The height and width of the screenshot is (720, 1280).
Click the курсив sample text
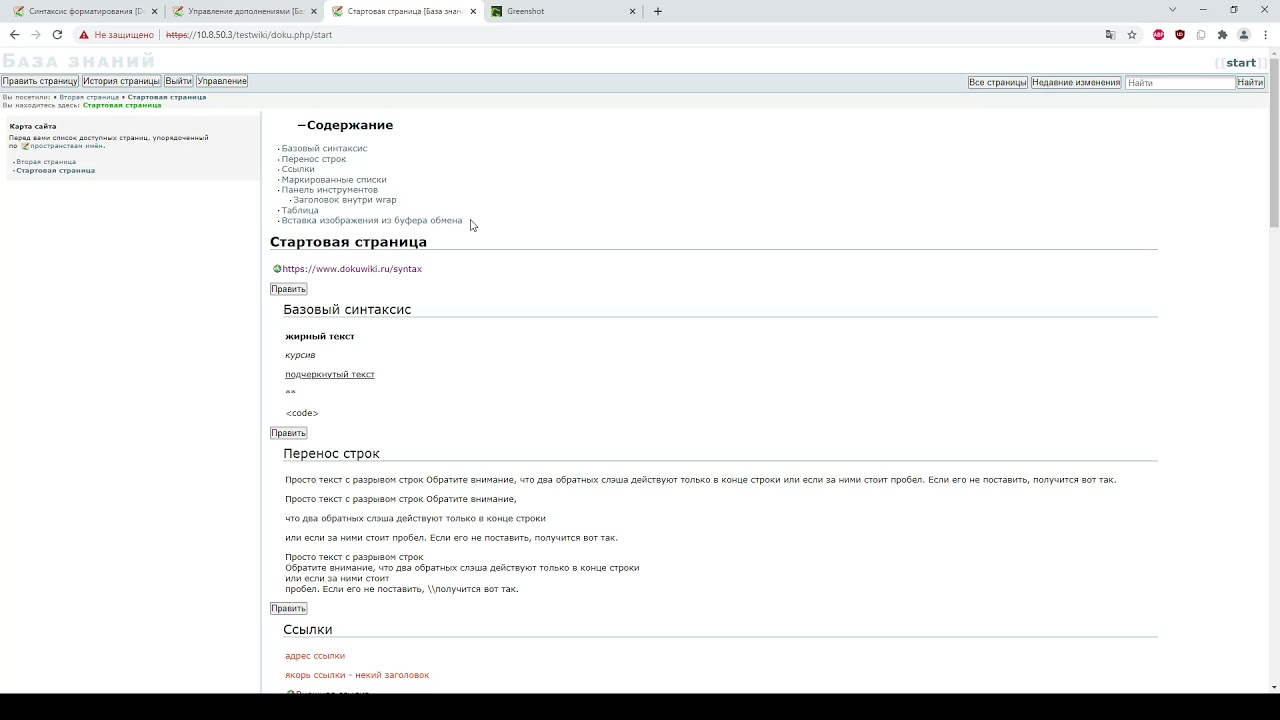click(x=300, y=355)
